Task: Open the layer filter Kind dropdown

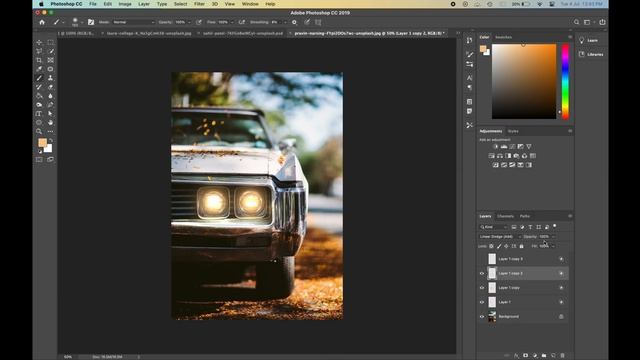Action: click(493, 227)
